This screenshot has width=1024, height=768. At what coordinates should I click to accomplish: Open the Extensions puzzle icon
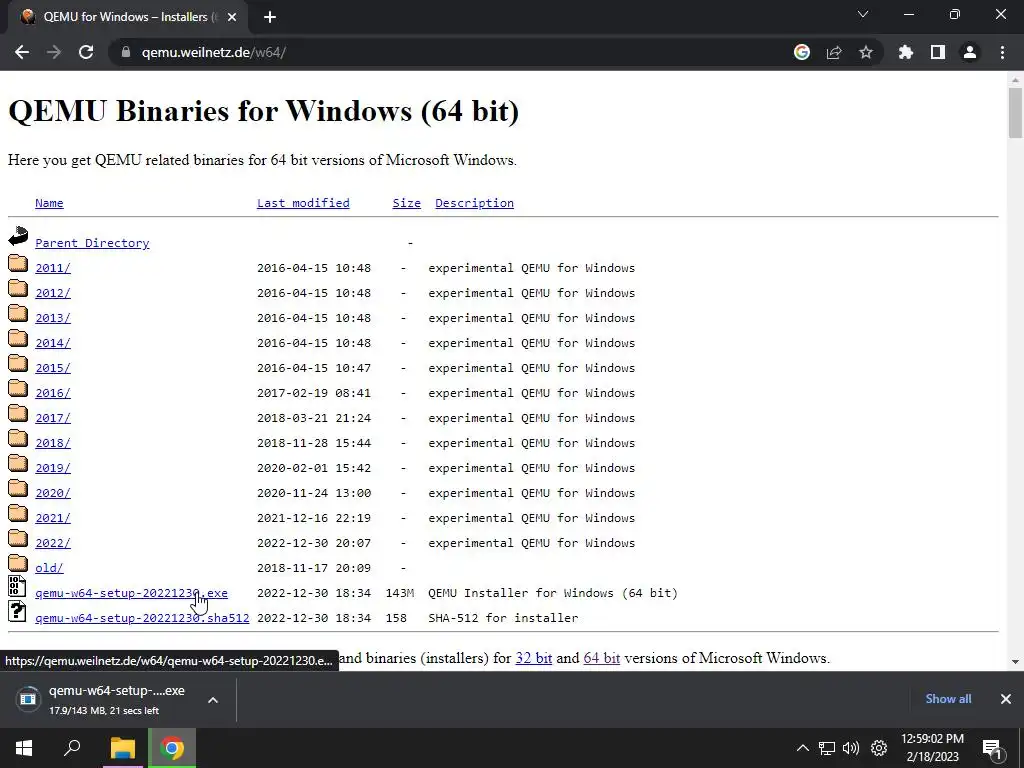pyautogui.click(x=906, y=52)
